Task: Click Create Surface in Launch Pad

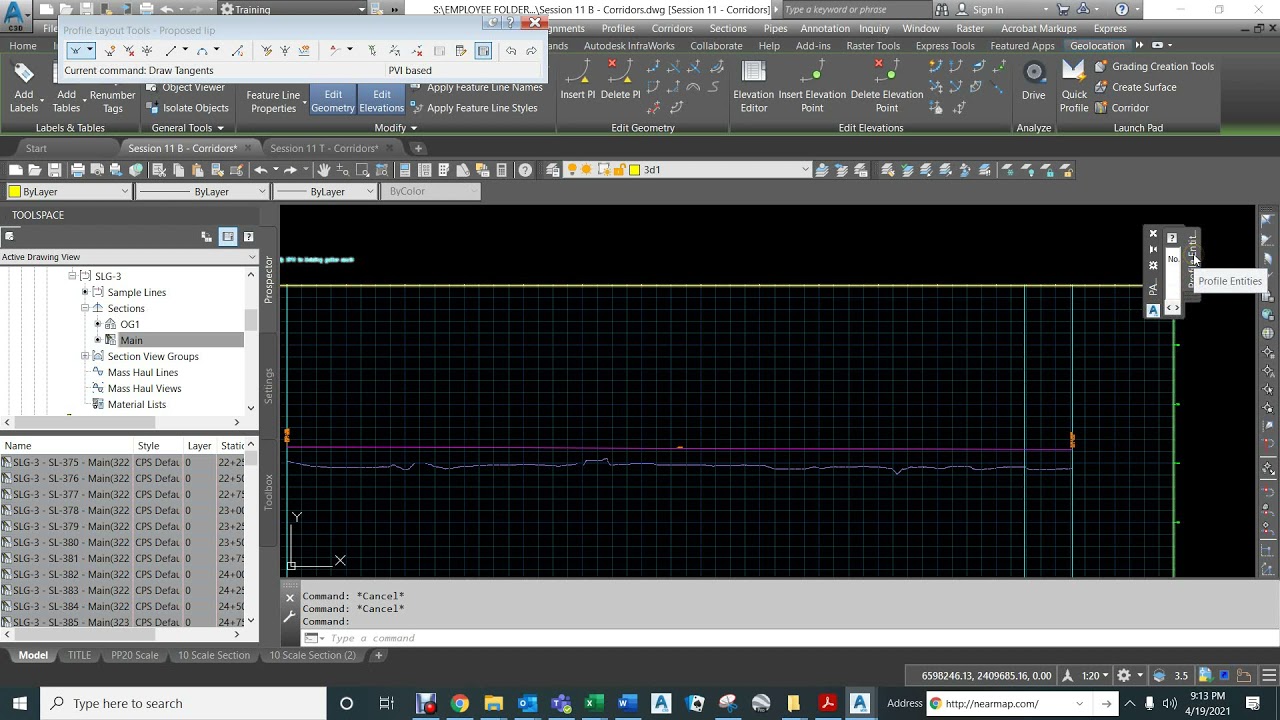Action: pyautogui.click(x=1135, y=87)
